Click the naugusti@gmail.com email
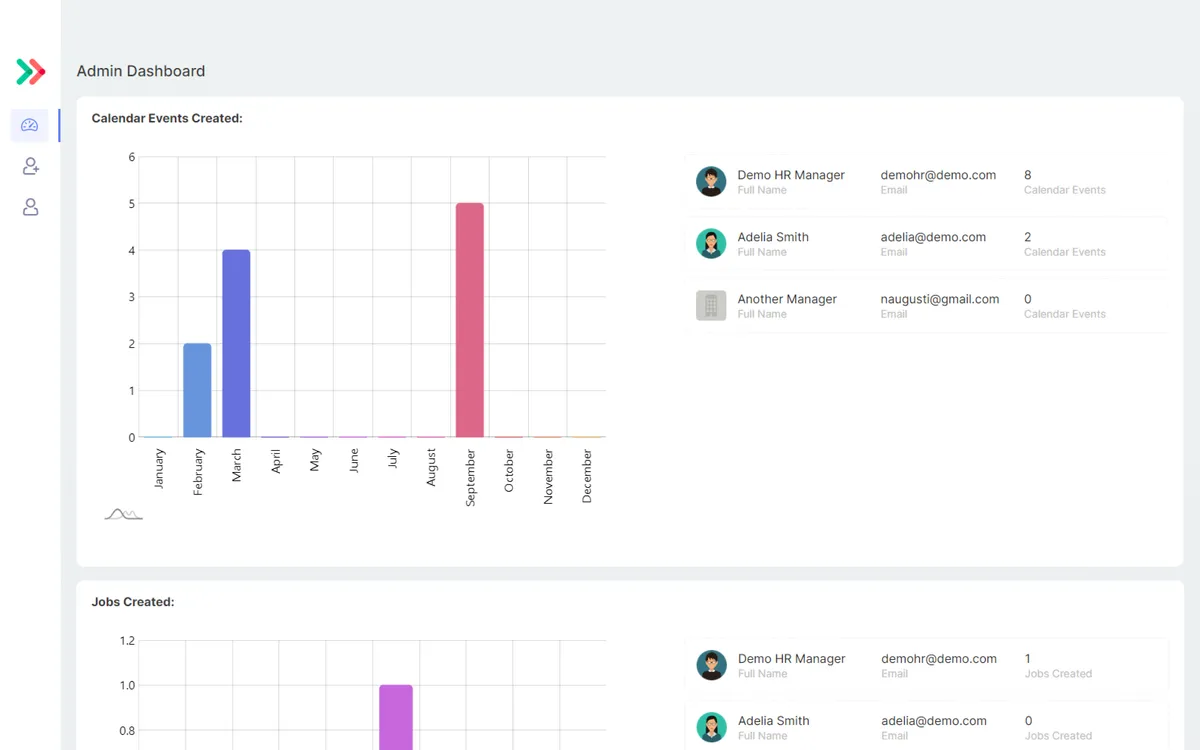 [x=940, y=299]
